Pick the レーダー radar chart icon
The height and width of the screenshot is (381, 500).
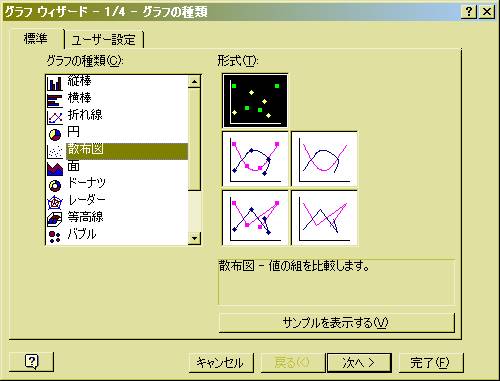coord(55,203)
